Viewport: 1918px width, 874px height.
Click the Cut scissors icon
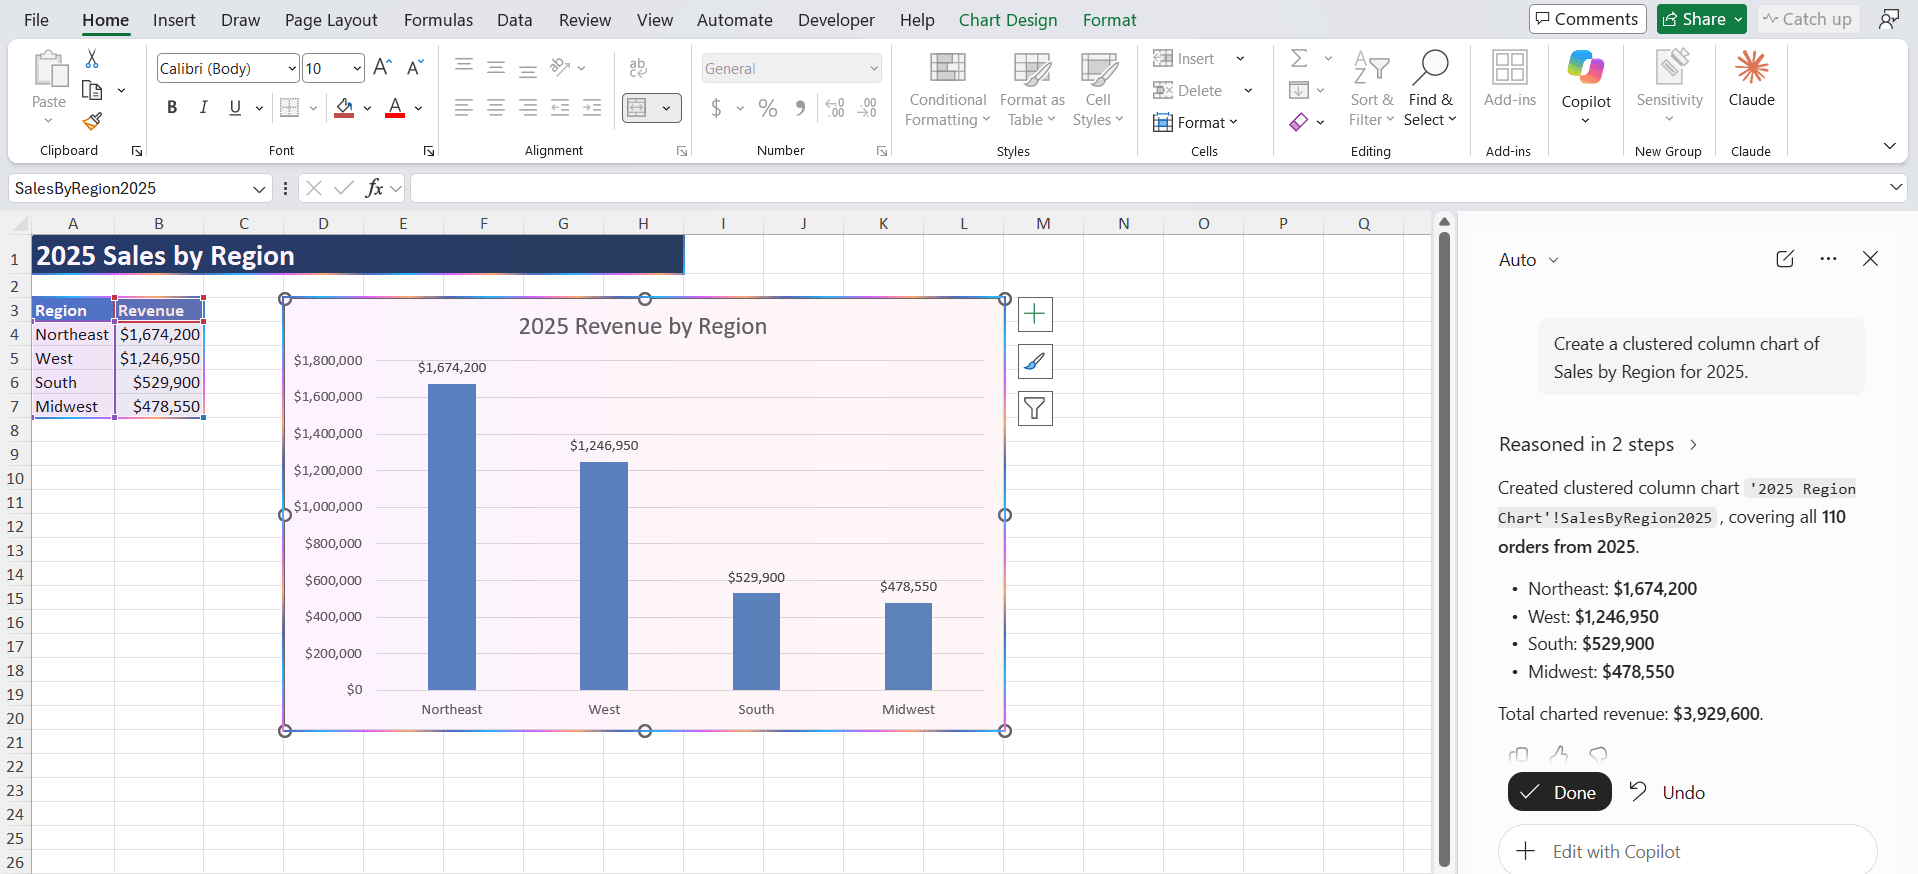(92, 59)
